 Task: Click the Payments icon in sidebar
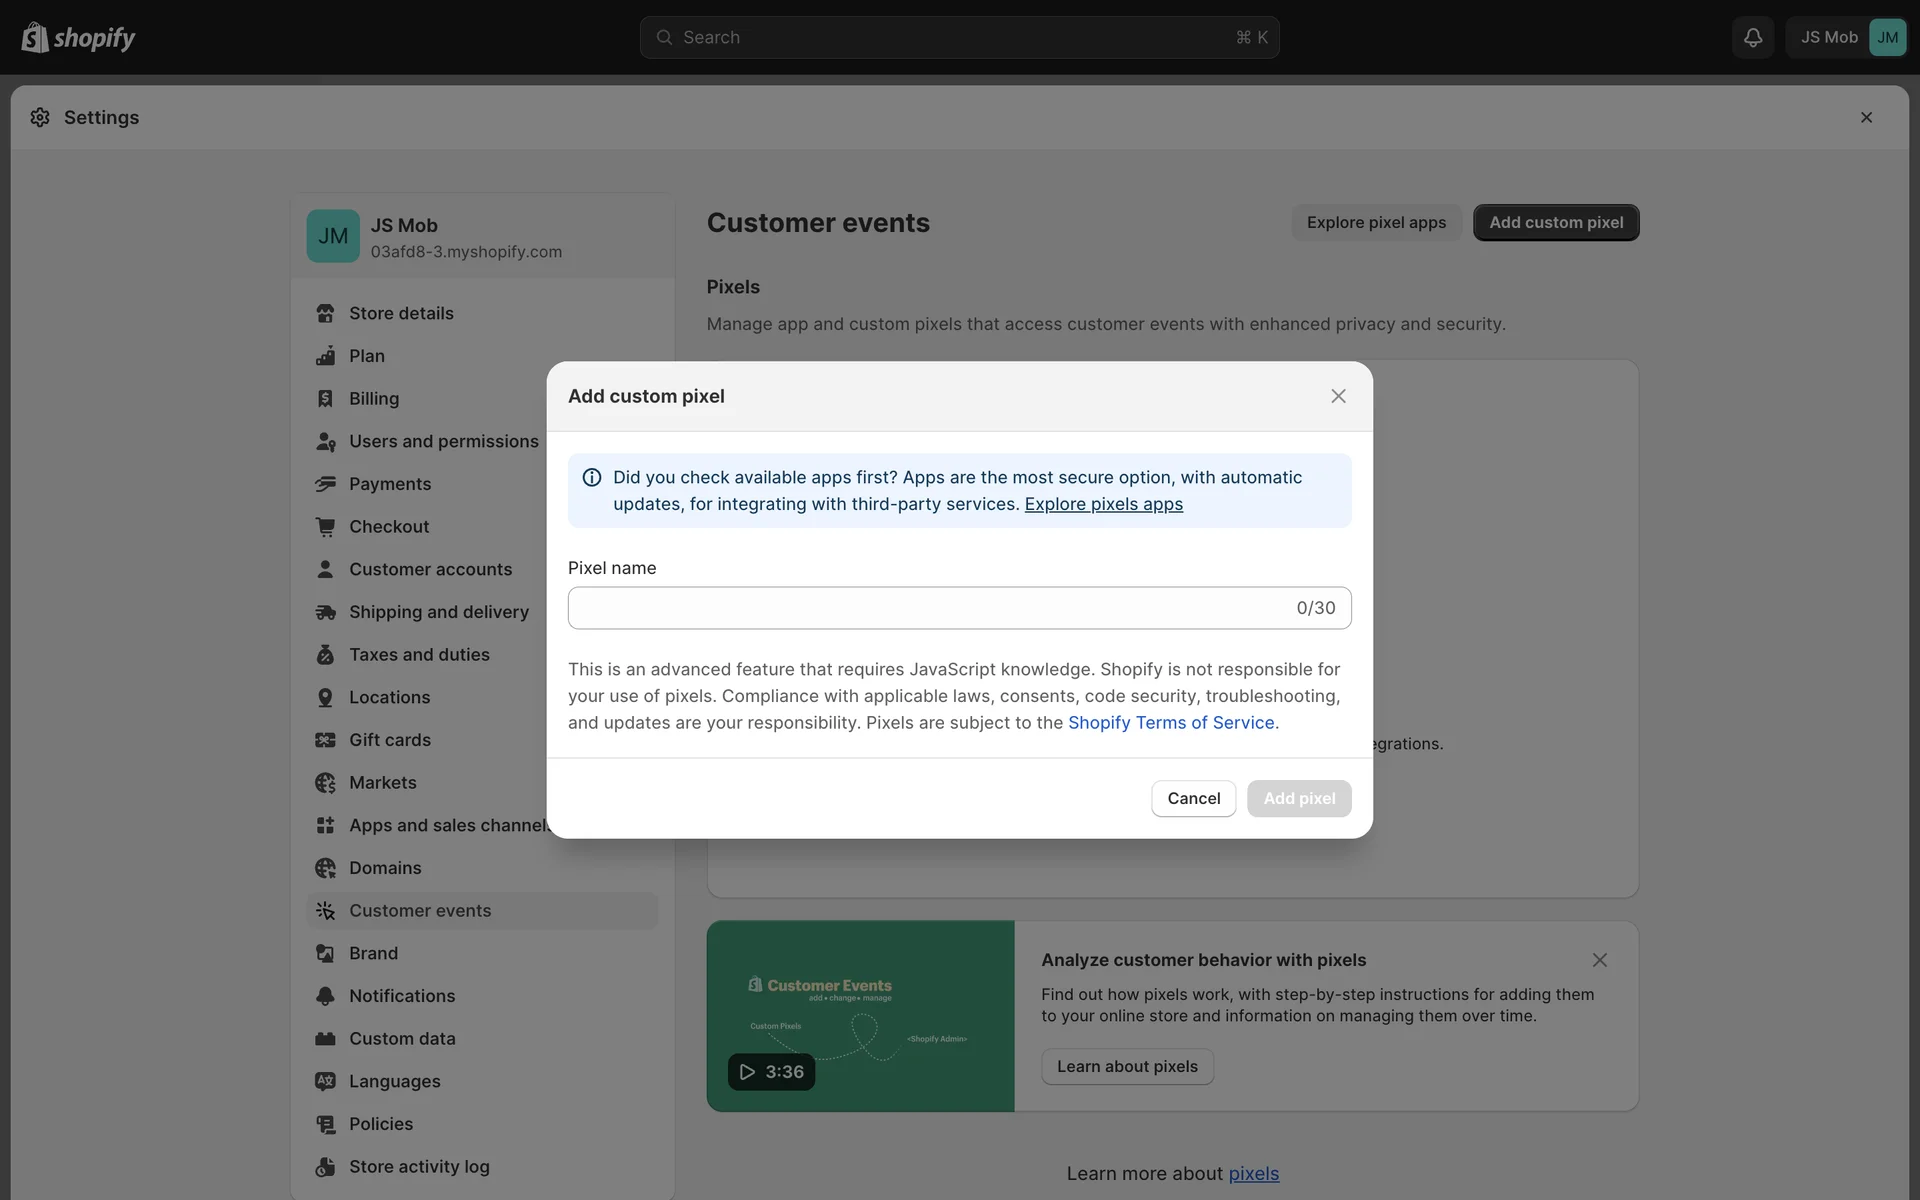pos(325,484)
